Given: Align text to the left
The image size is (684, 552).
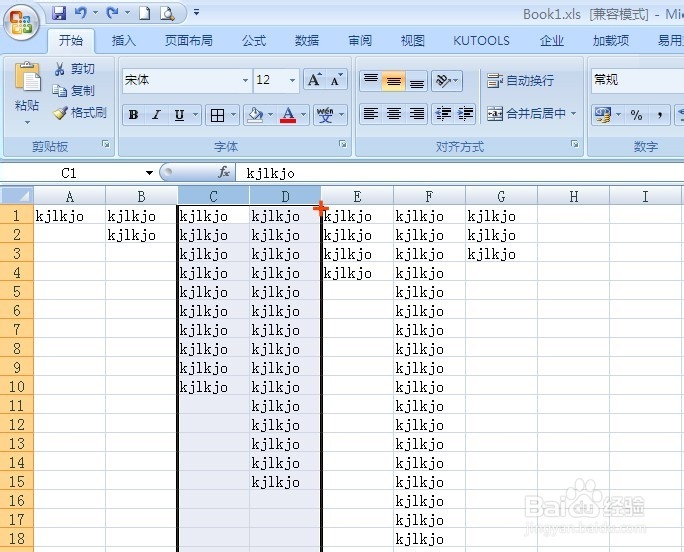Looking at the screenshot, I should pos(371,114).
